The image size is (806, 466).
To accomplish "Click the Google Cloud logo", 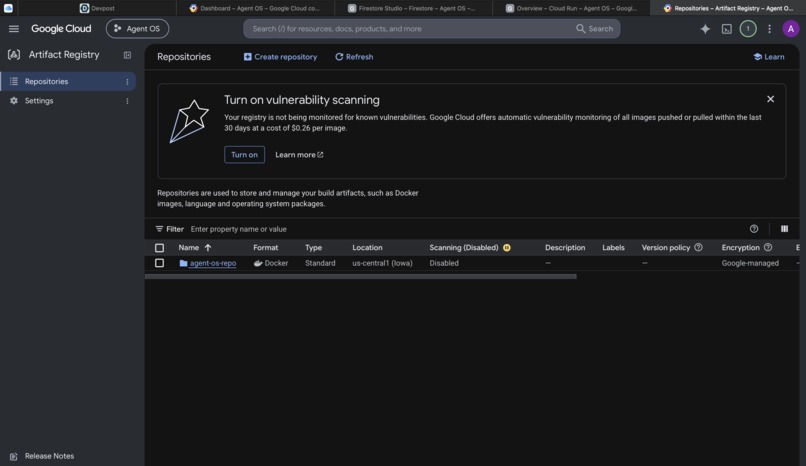I will click(x=61, y=29).
